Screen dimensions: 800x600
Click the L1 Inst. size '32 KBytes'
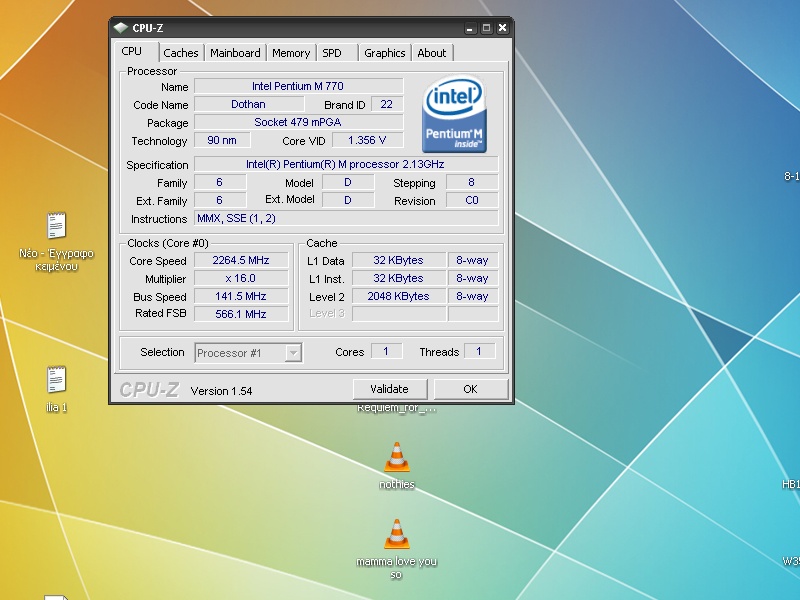pyautogui.click(x=398, y=279)
